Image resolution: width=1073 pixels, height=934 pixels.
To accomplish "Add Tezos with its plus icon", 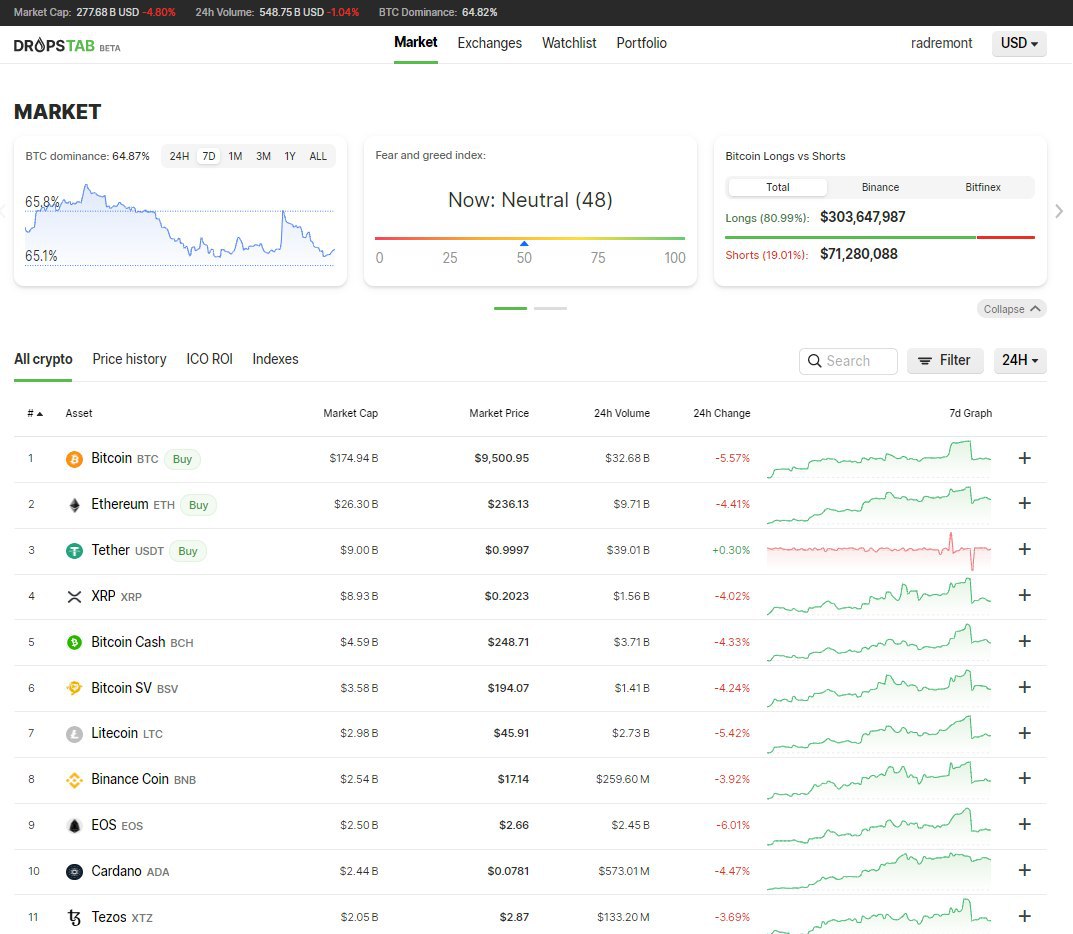I will coord(1024,916).
